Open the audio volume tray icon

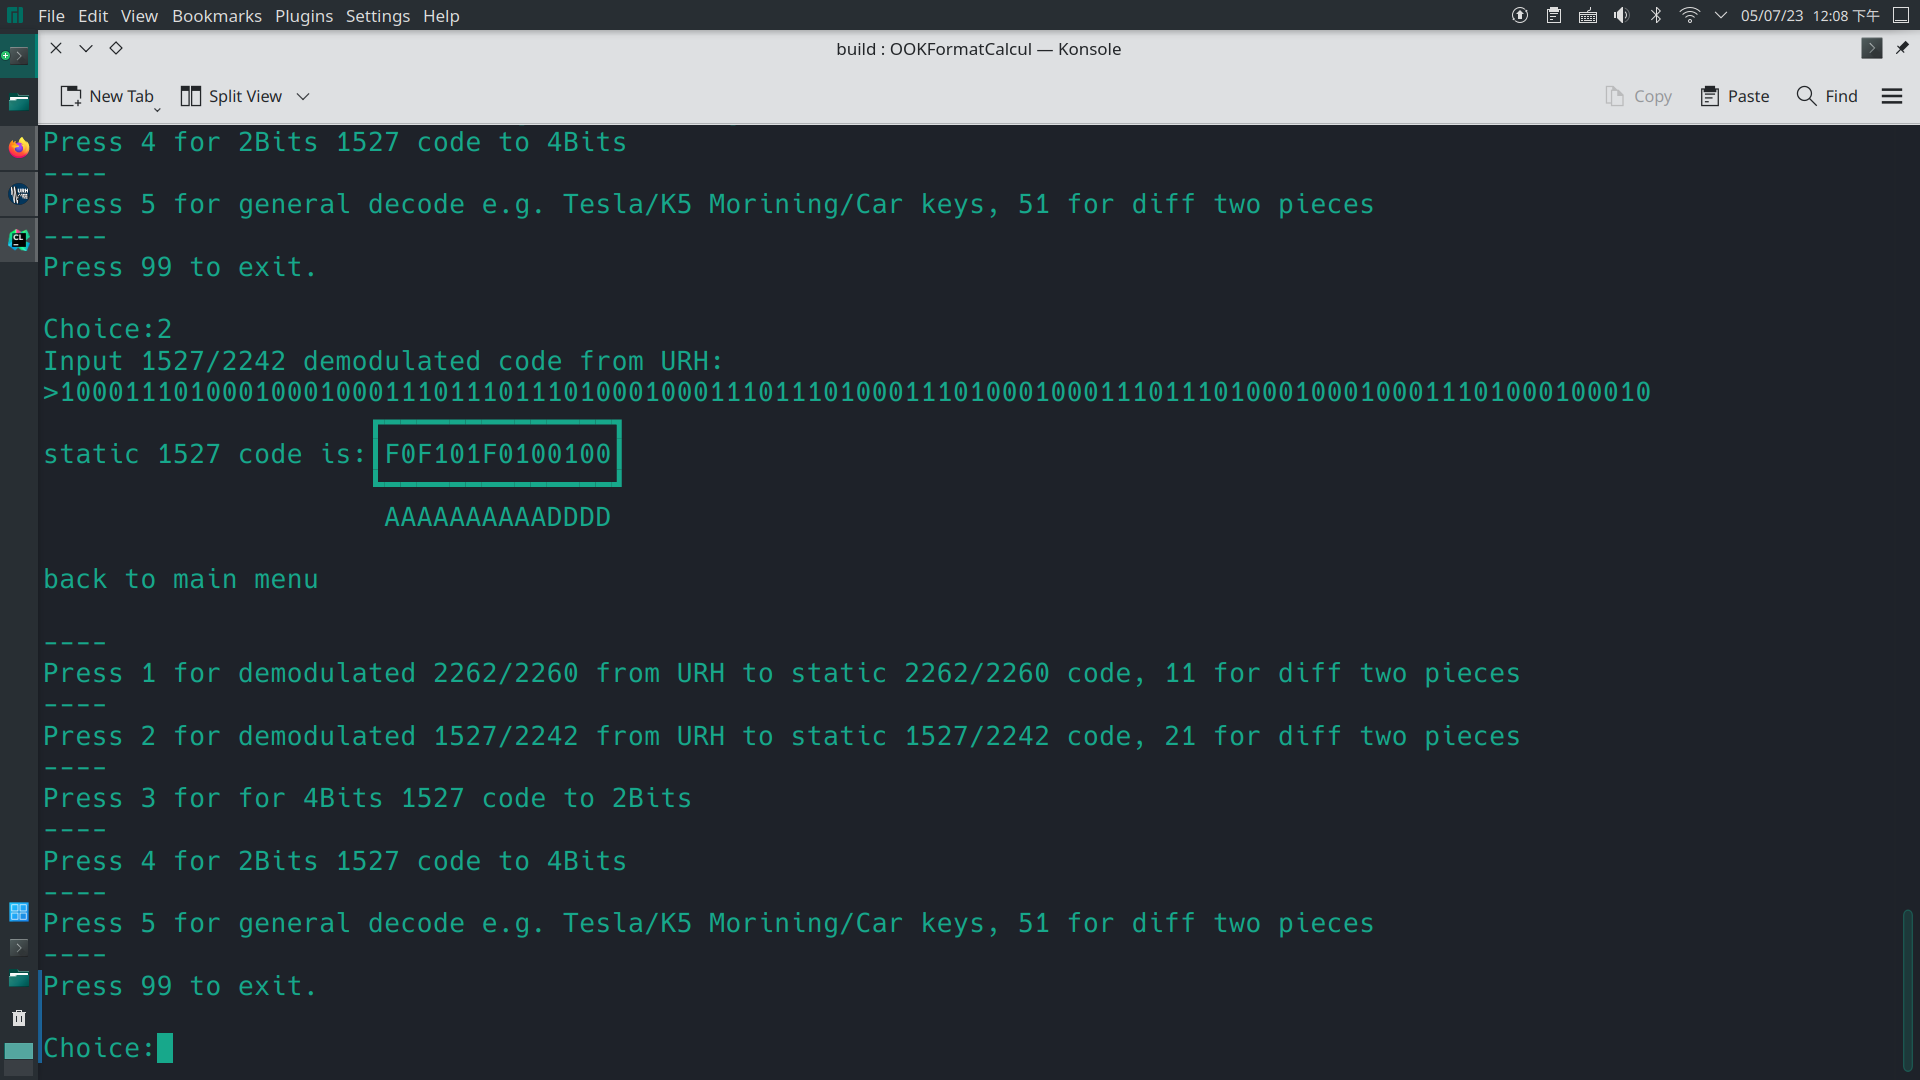click(1622, 15)
